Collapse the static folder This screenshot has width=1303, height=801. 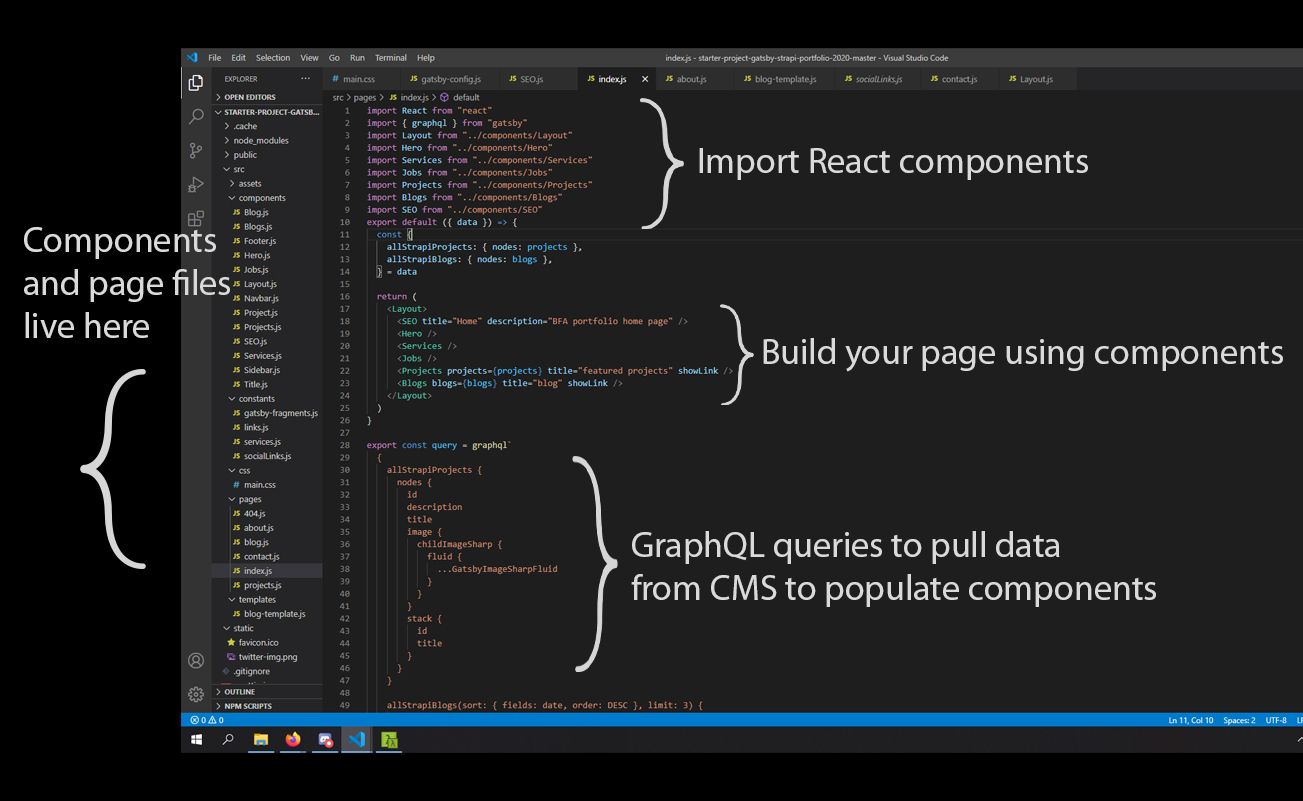tap(267, 628)
